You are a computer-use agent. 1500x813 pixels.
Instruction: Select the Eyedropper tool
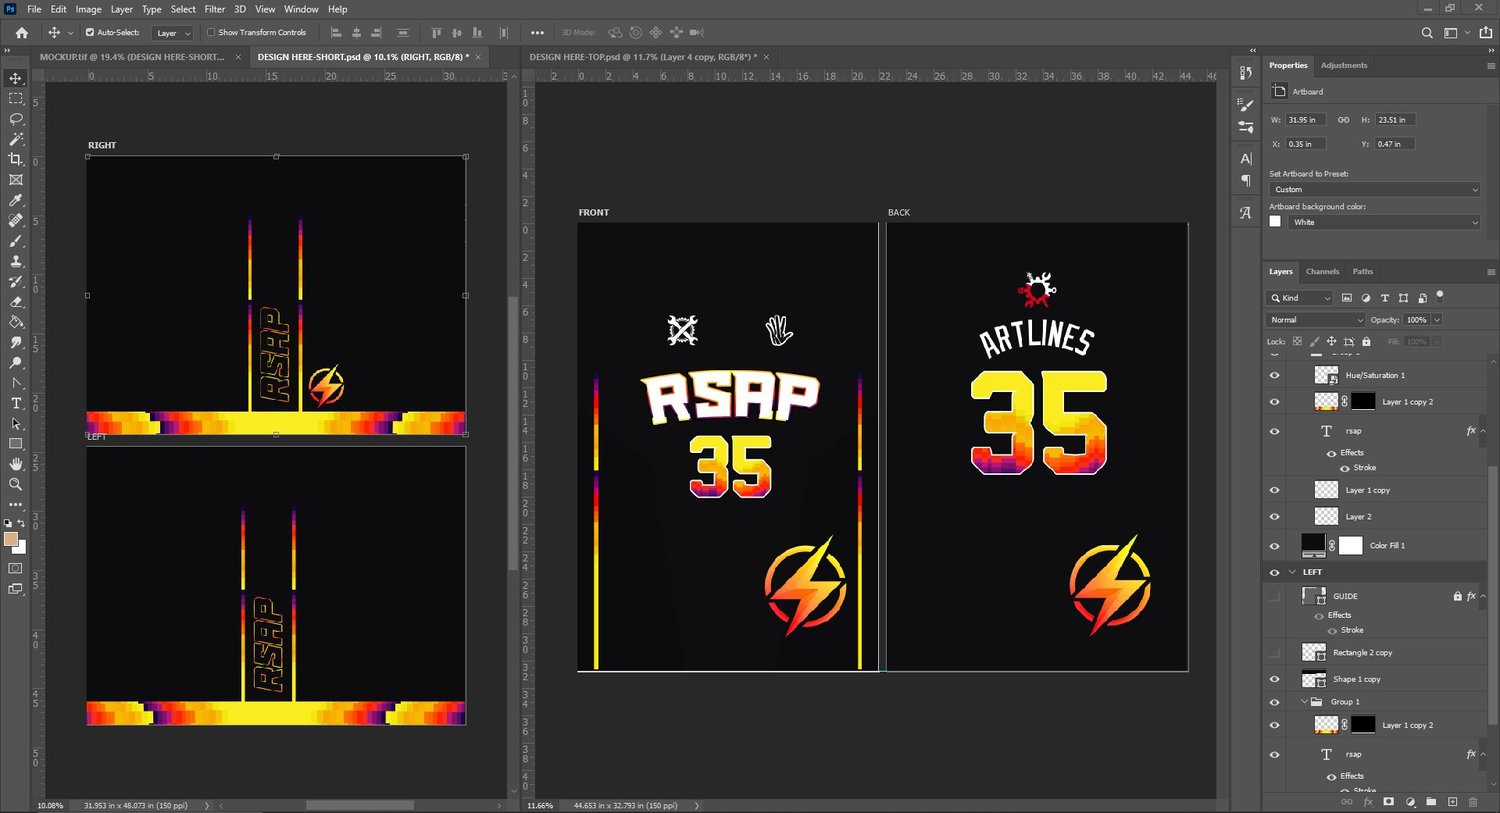click(16, 200)
